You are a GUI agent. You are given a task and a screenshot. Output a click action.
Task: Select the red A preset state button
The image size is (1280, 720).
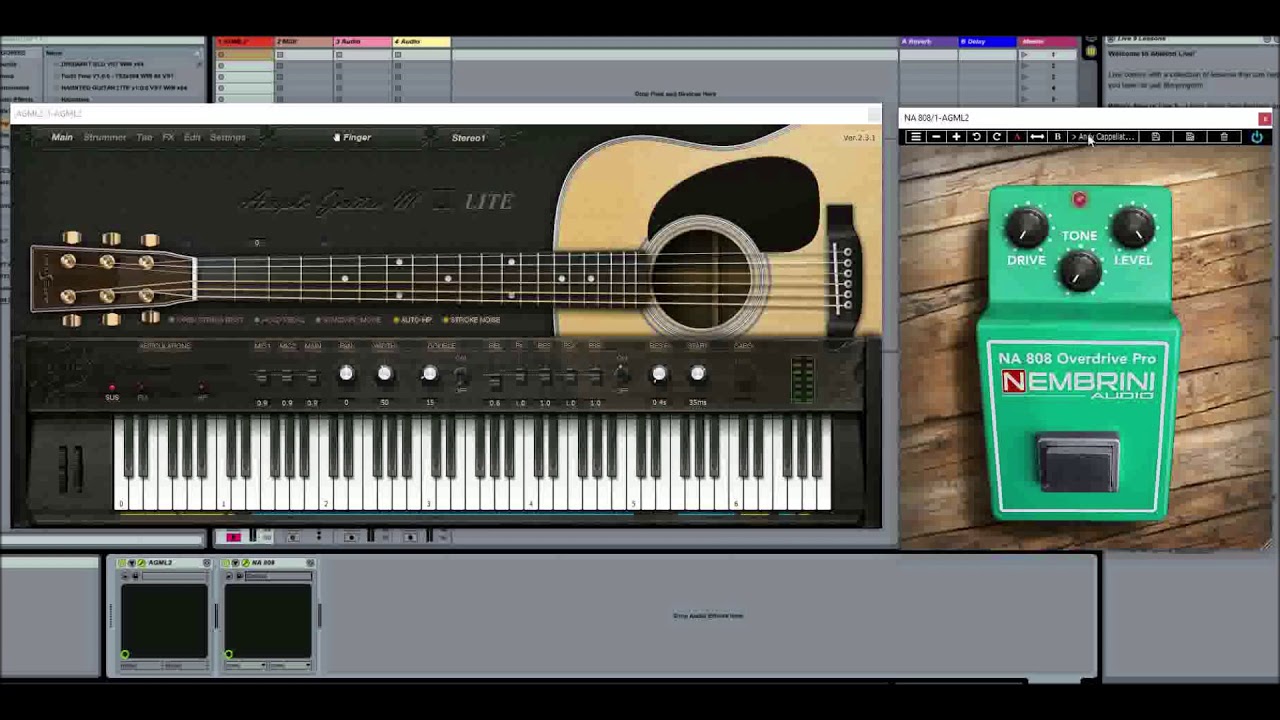(x=1017, y=137)
